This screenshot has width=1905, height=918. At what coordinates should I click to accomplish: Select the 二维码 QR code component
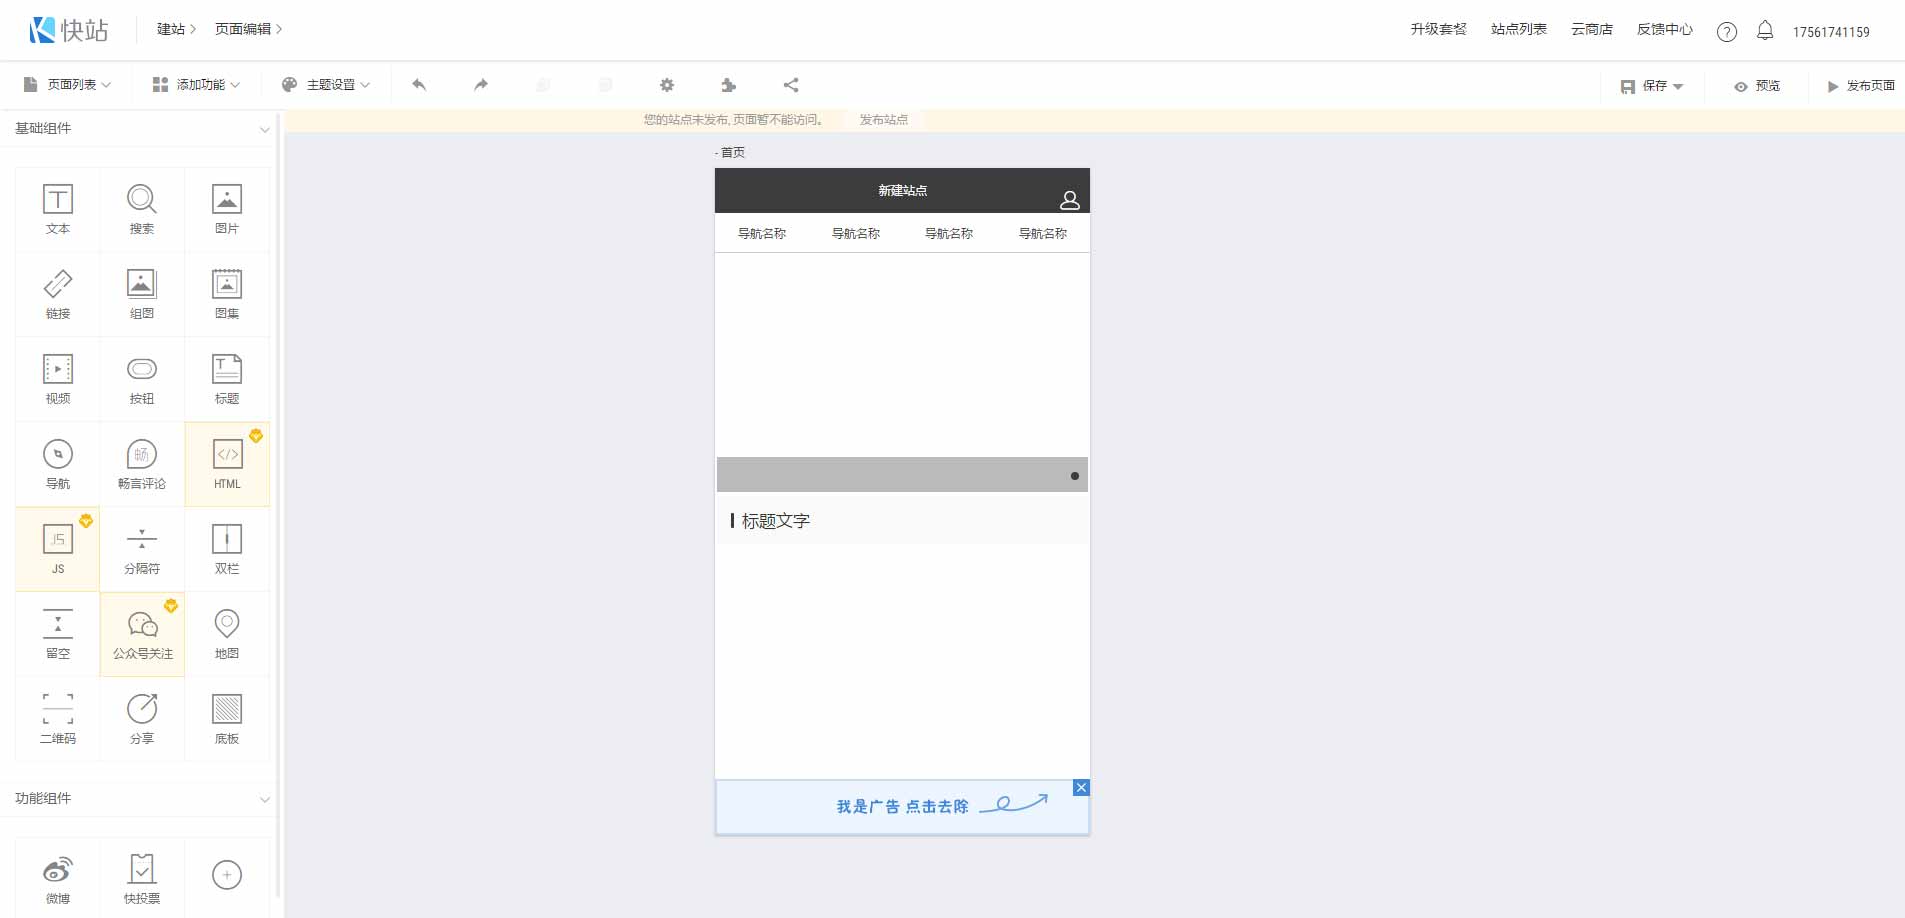click(x=57, y=718)
